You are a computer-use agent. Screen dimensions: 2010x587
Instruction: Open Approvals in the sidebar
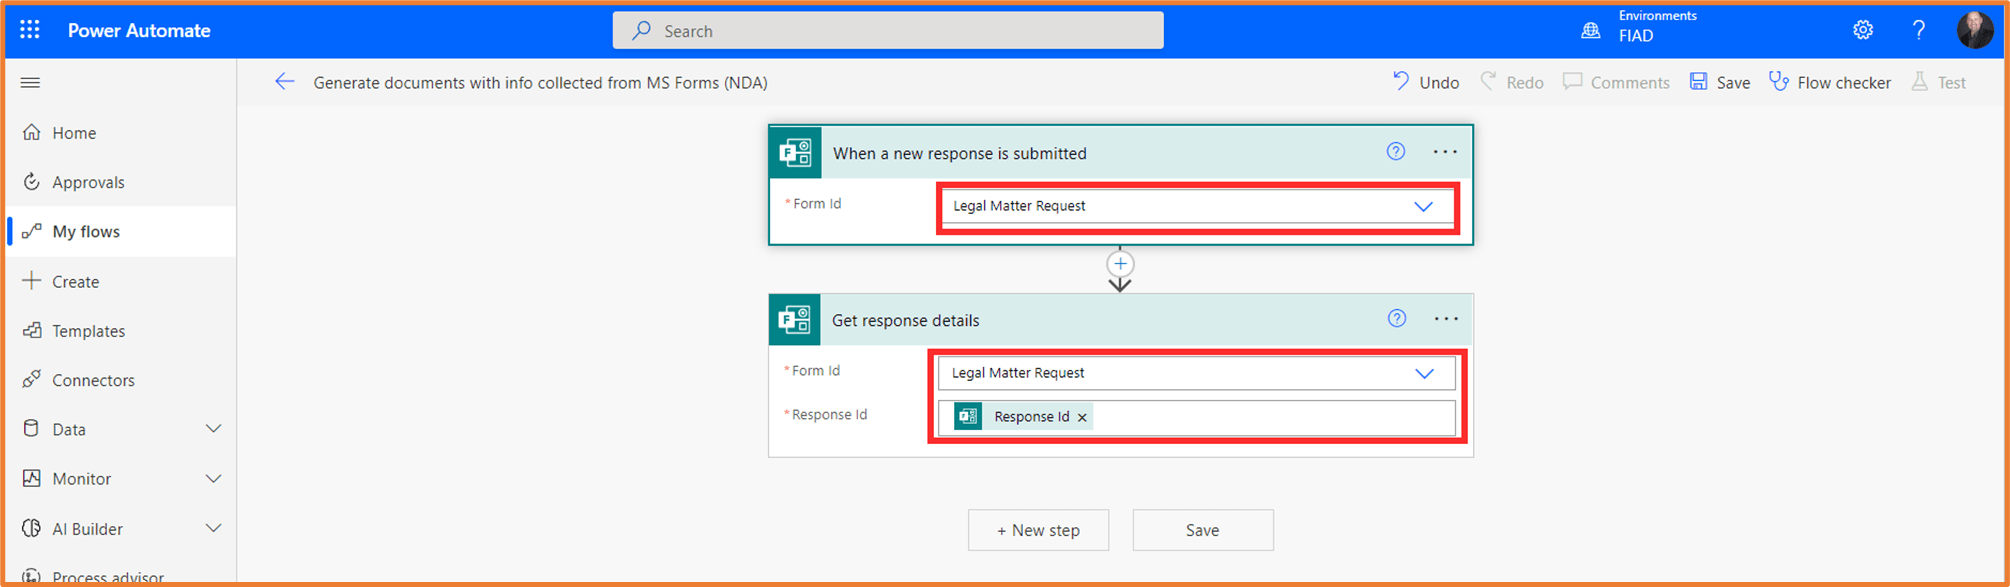tap(121, 182)
